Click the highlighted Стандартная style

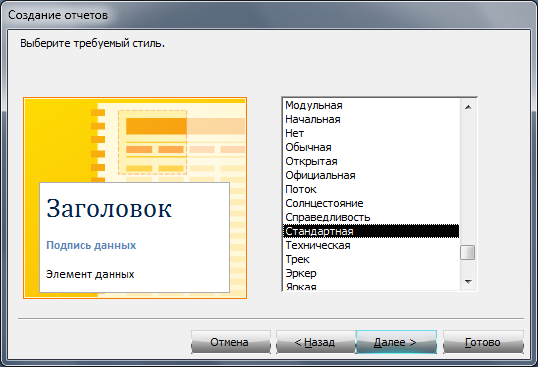coord(371,231)
